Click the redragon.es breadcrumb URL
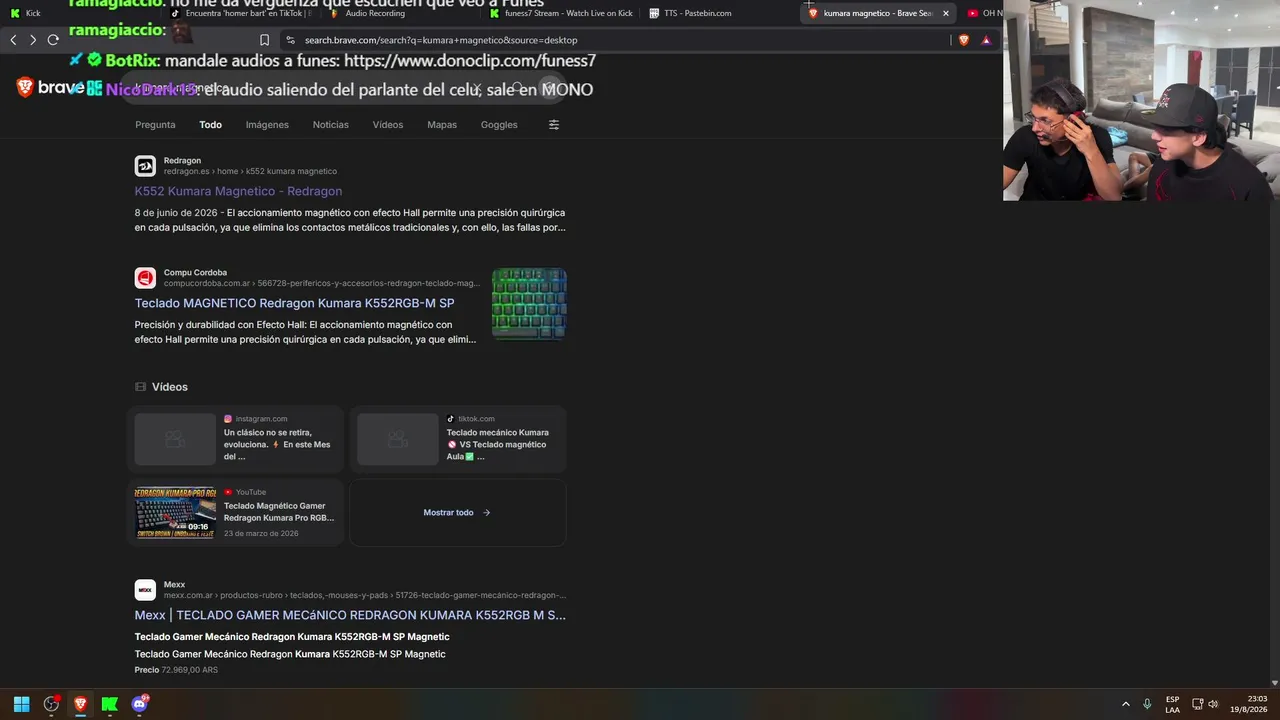 click(x=250, y=171)
